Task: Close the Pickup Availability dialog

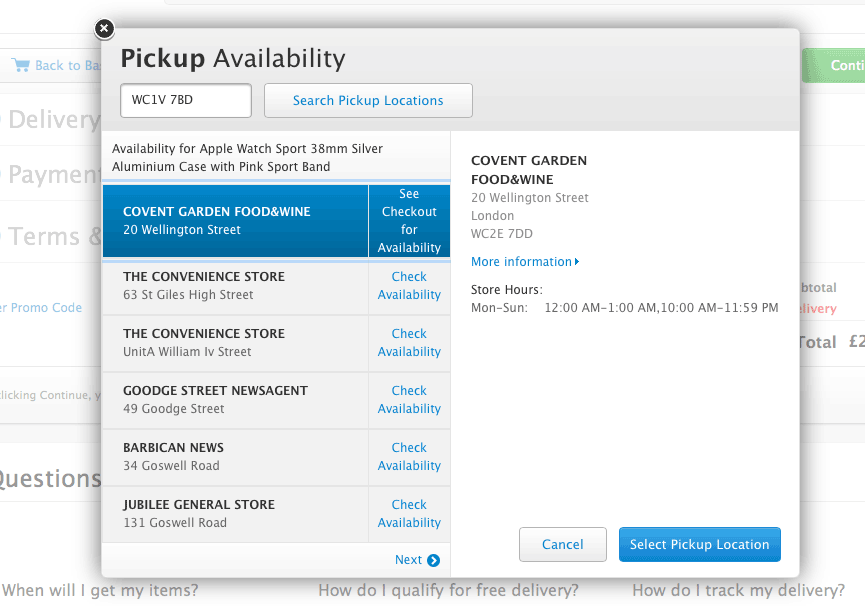Action: [x=104, y=29]
